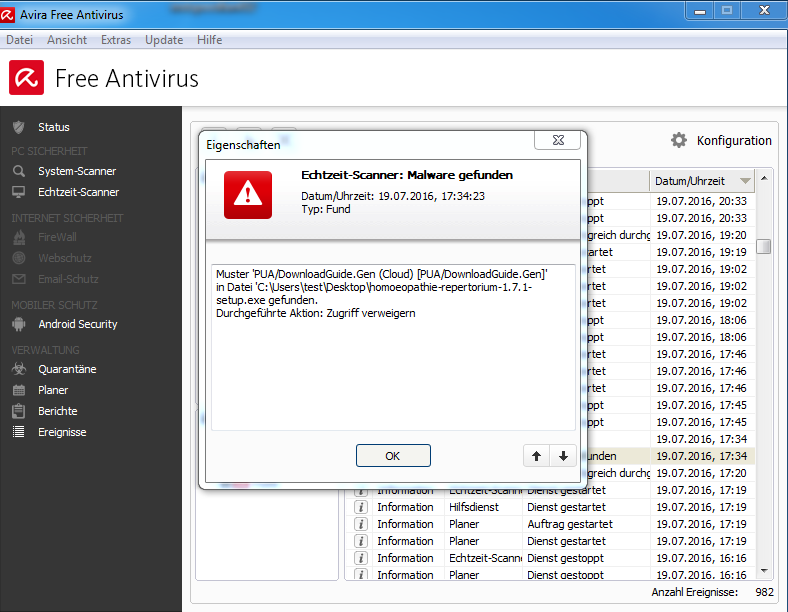Click the System-Scanner magnifier icon
This screenshot has height=612, width=788.
pyautogui.click(x=19, y=171)
